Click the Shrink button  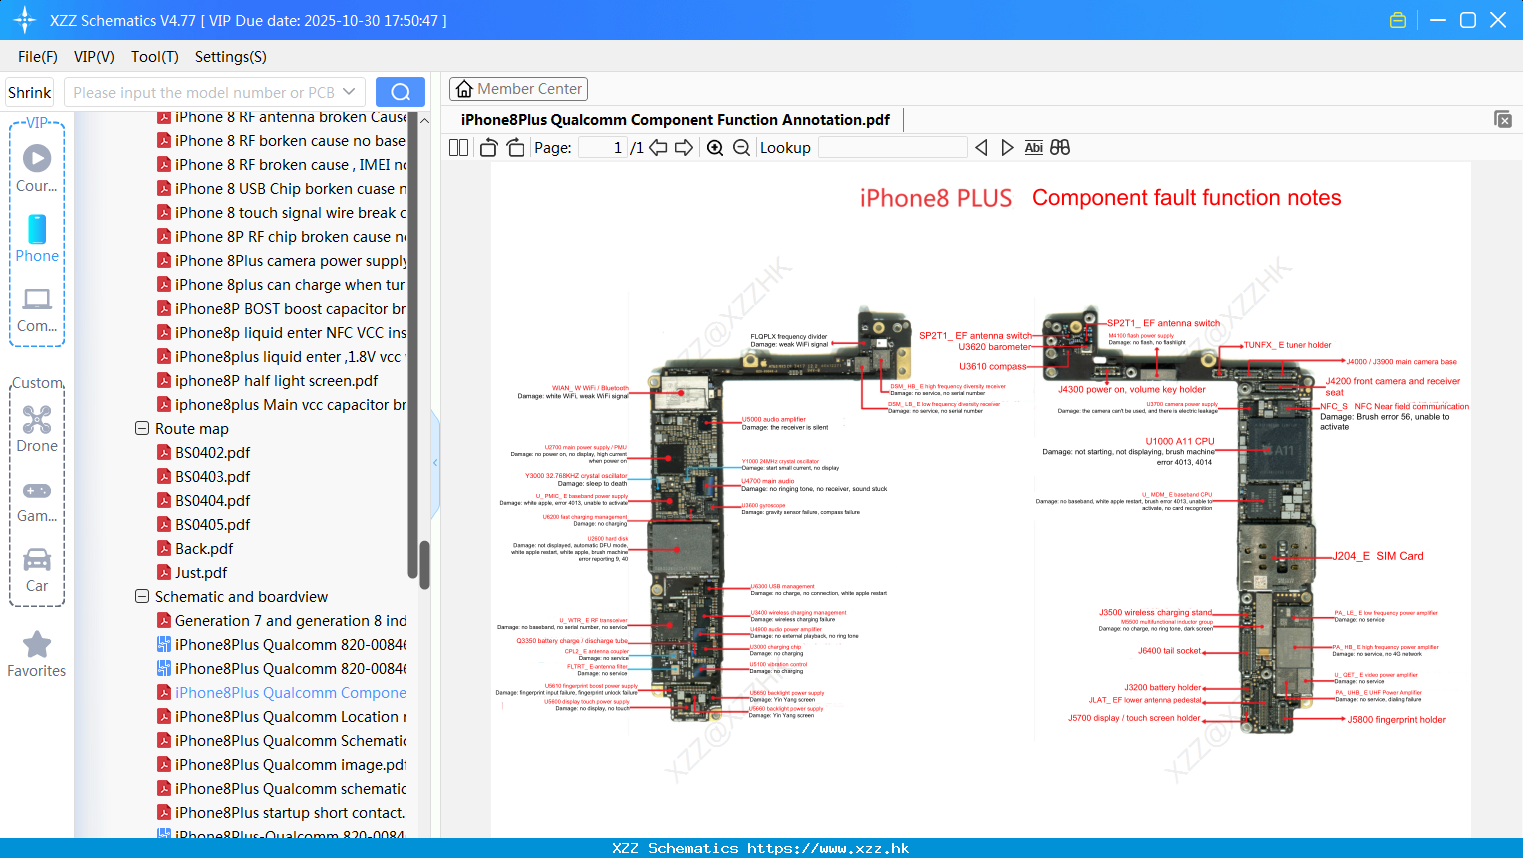point(29,92)
